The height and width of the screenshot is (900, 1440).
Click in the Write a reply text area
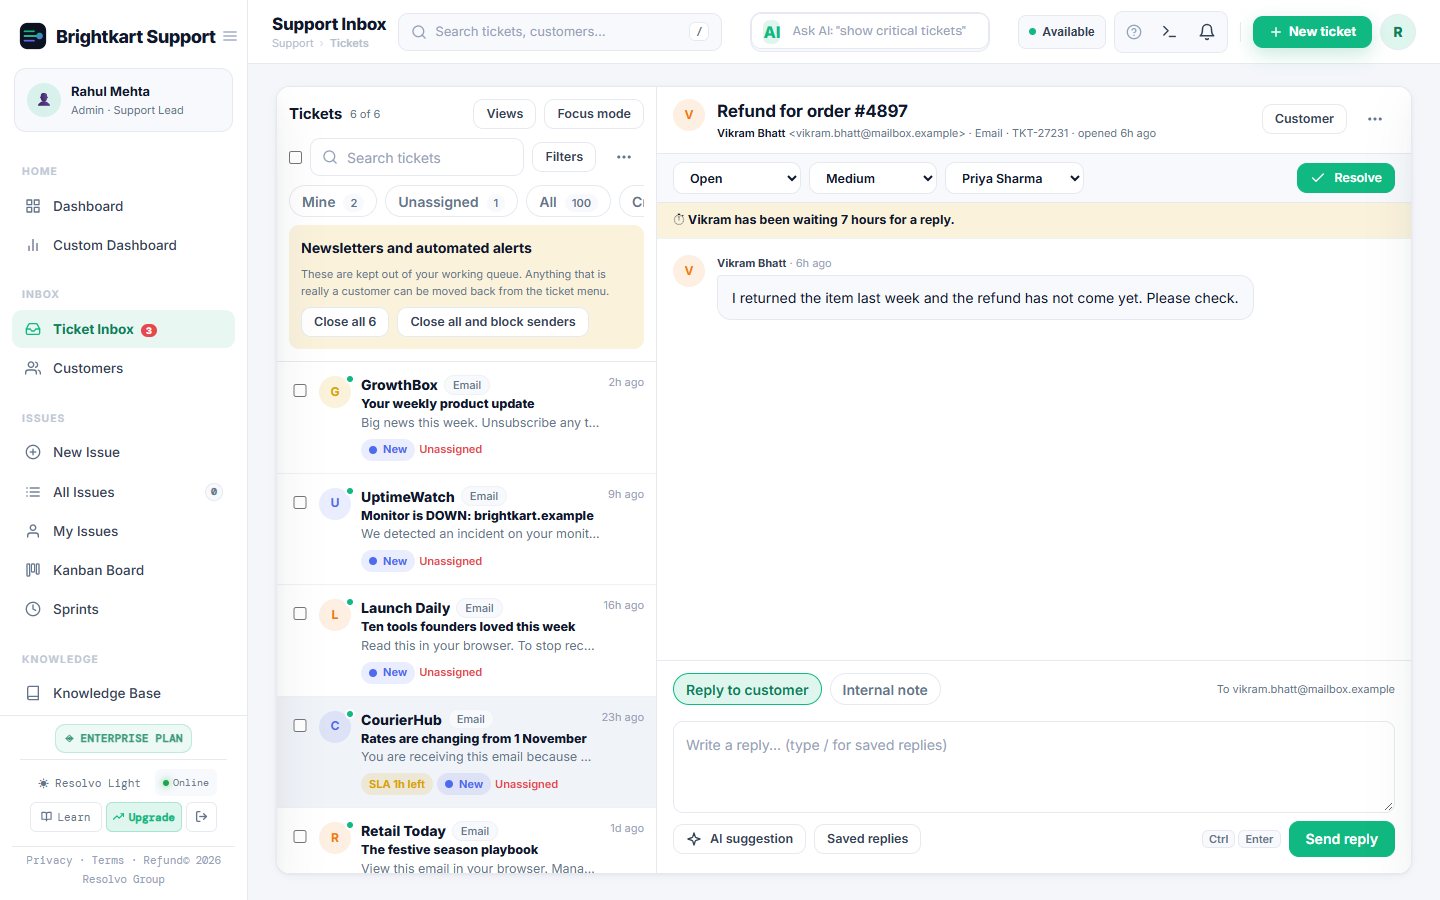coord(1034,767)
